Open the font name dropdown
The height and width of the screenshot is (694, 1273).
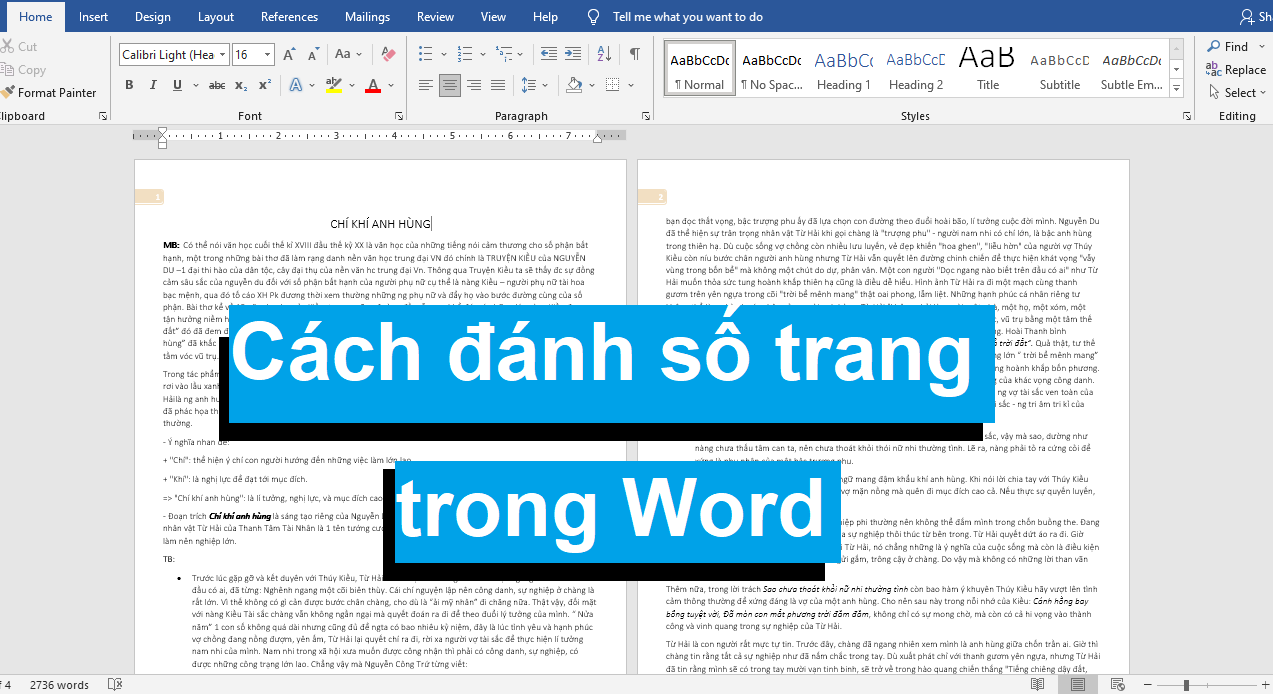(x=222, y=55)
